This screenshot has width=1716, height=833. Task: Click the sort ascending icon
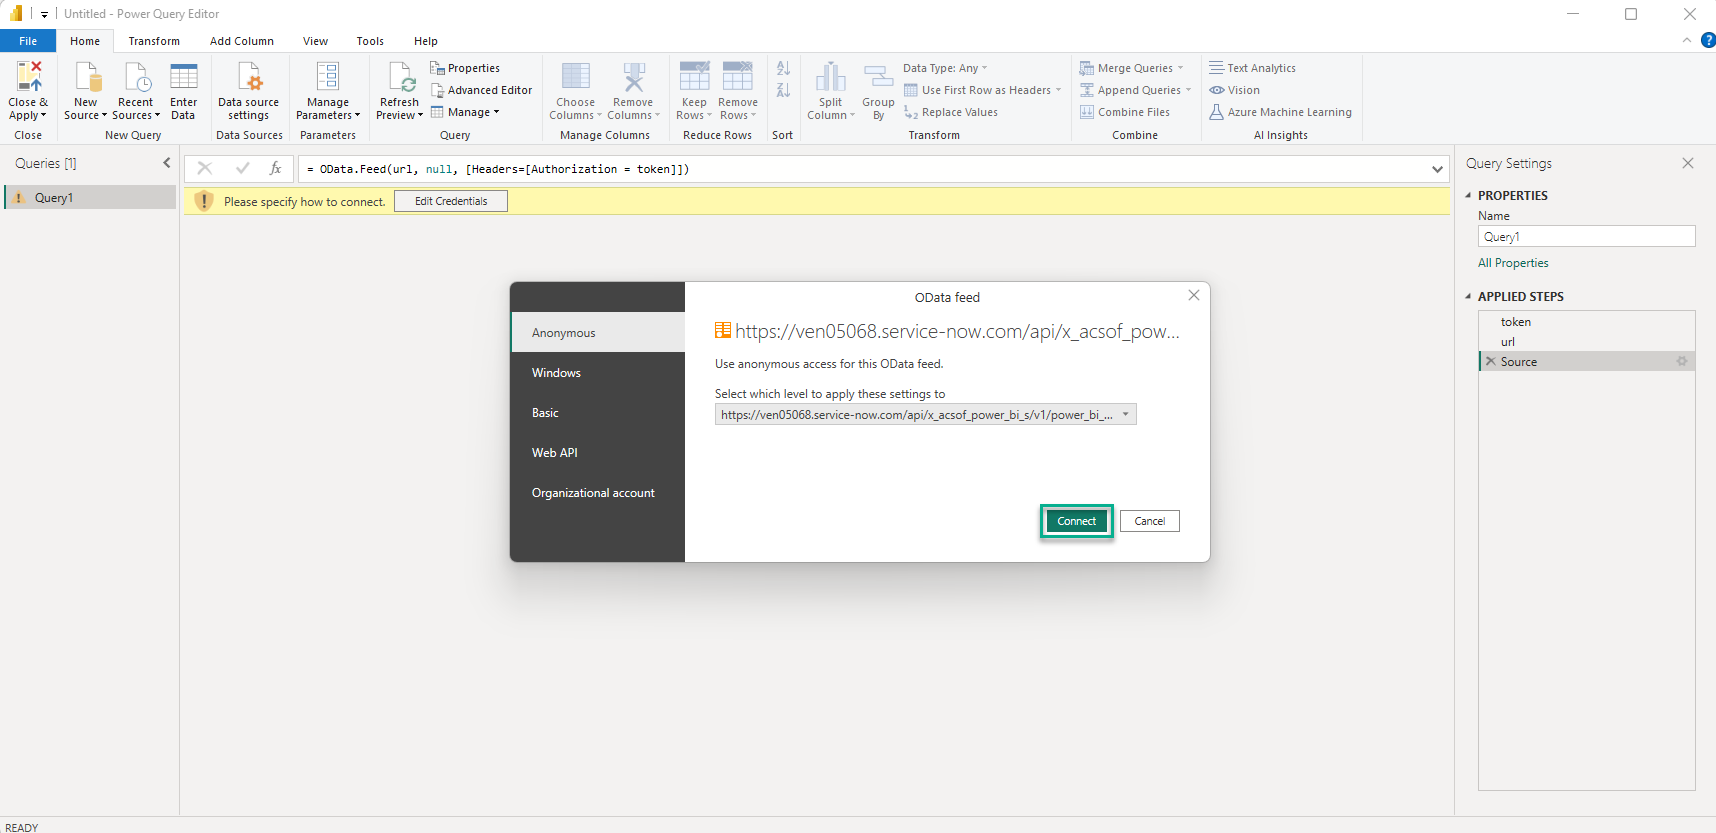(783, 68)
